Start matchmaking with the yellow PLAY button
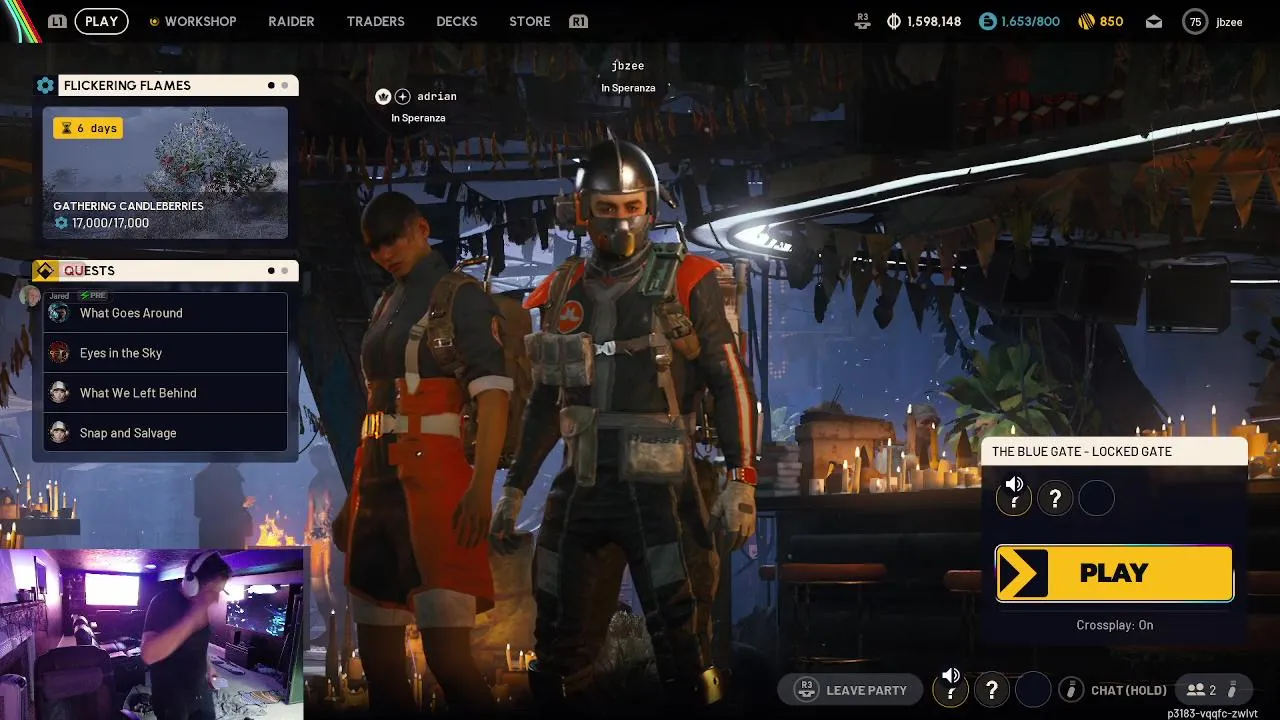This screenshot has height=720, width=1280. [1114, 573]
